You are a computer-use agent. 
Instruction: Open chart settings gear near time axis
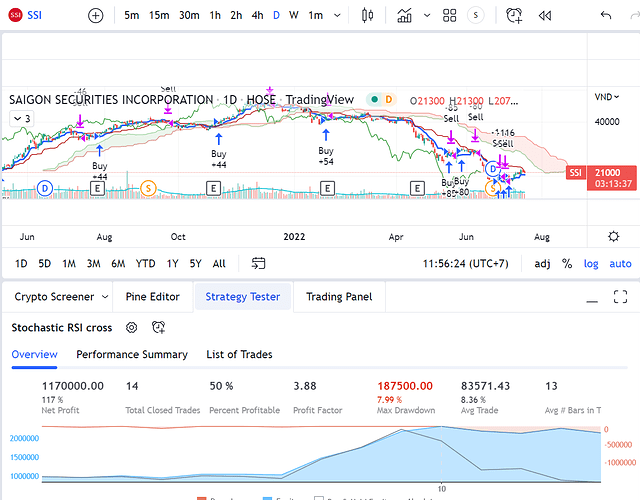coord(613,236)
